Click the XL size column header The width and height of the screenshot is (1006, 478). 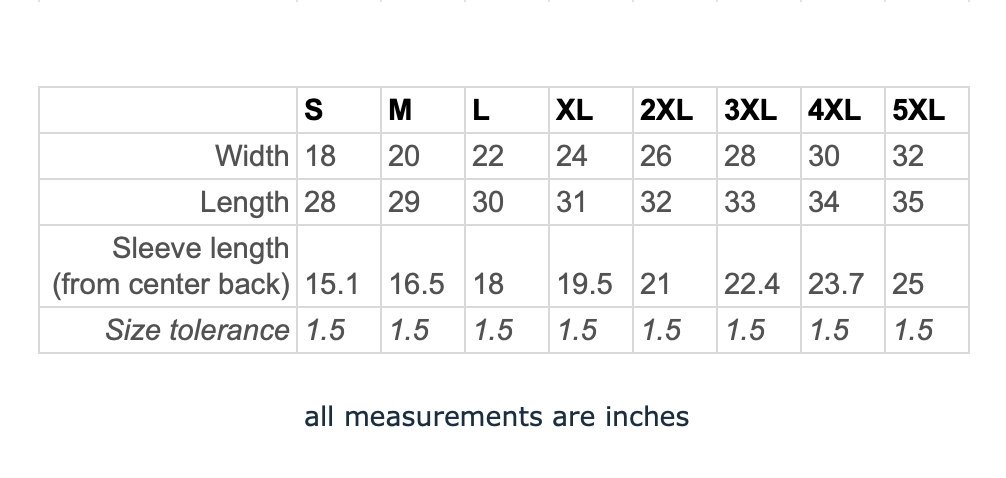click(x=574, y=110)
